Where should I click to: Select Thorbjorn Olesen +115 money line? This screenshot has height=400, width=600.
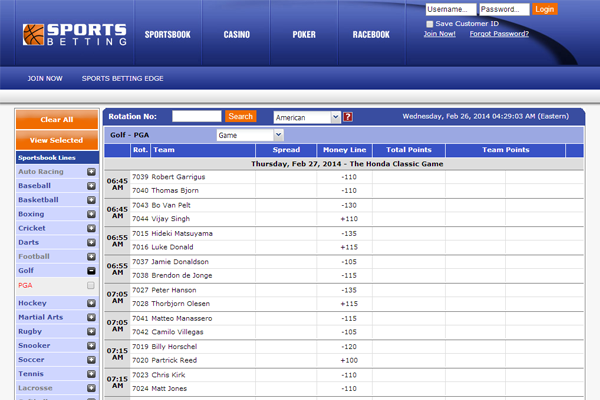(349, 304)
